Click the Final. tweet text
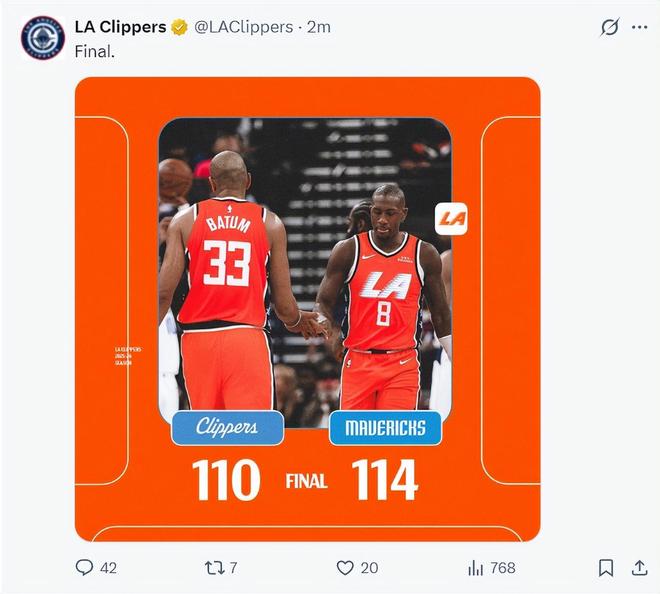Viewport: 660px width, 594px height. point(95,52)
